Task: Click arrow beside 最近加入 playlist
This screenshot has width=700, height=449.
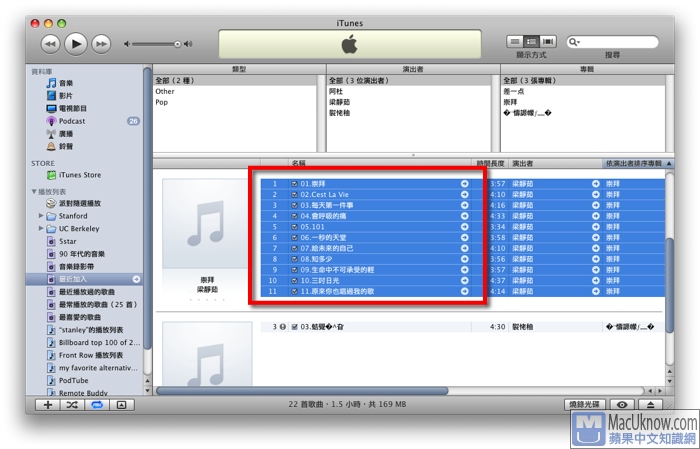Action: (x=136, y=279)
